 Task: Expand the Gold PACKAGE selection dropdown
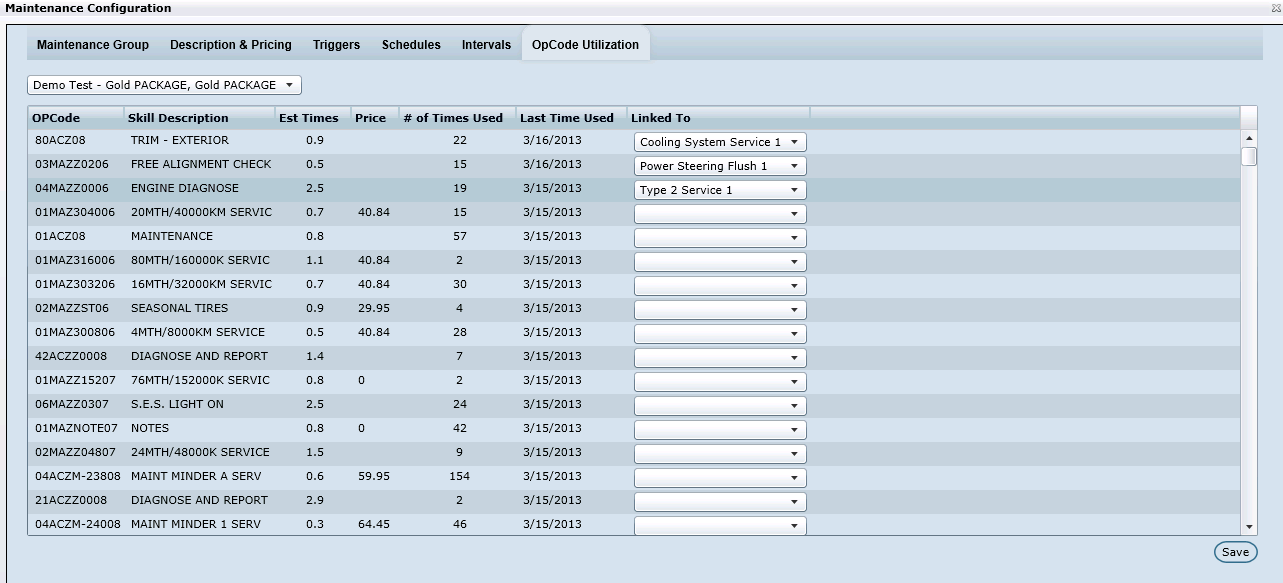tap(164, 85)
